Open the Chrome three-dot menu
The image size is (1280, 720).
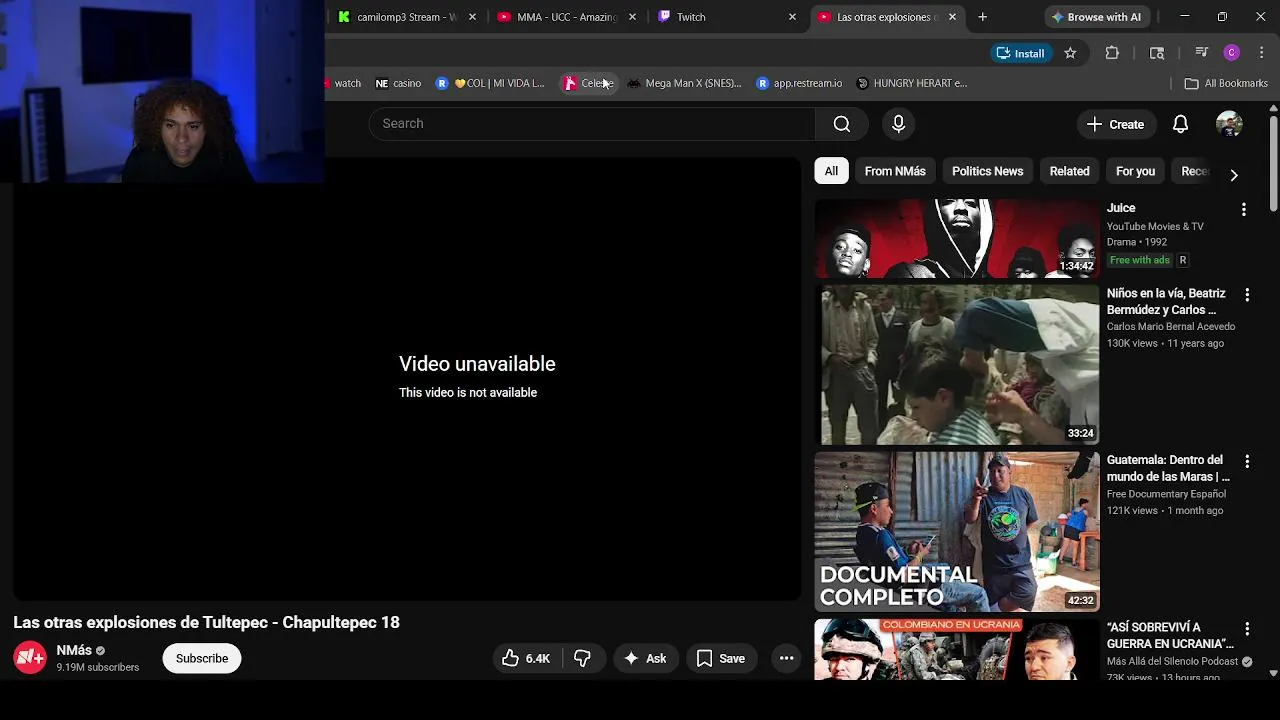click(1260, 53)
